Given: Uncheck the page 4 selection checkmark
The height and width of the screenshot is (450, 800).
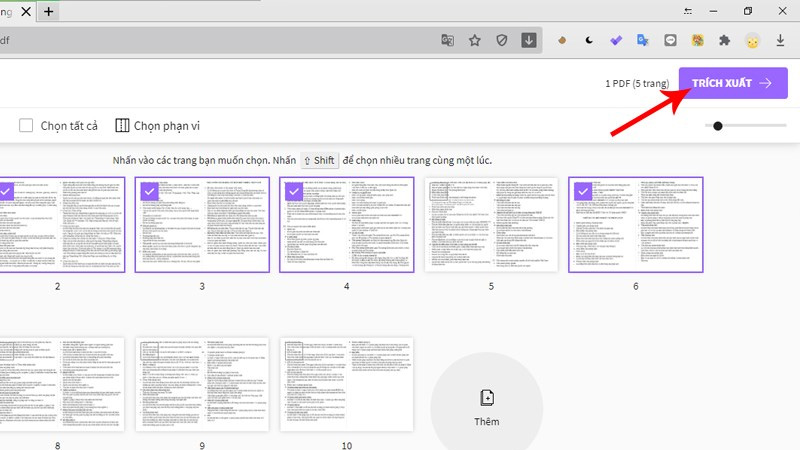Looking at the screenshot, I should click(x=294, y=192).
